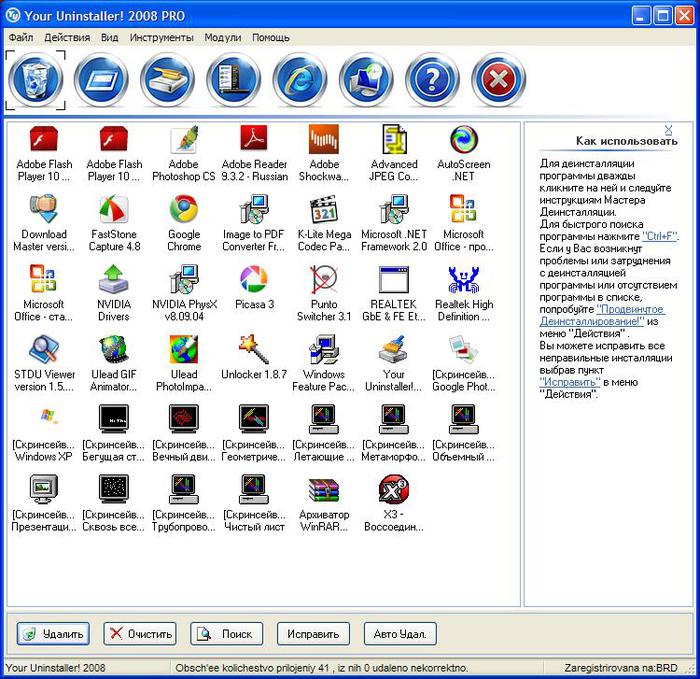Click the Удалить button
The image size is (700, 679).
(x=53, y=634)
